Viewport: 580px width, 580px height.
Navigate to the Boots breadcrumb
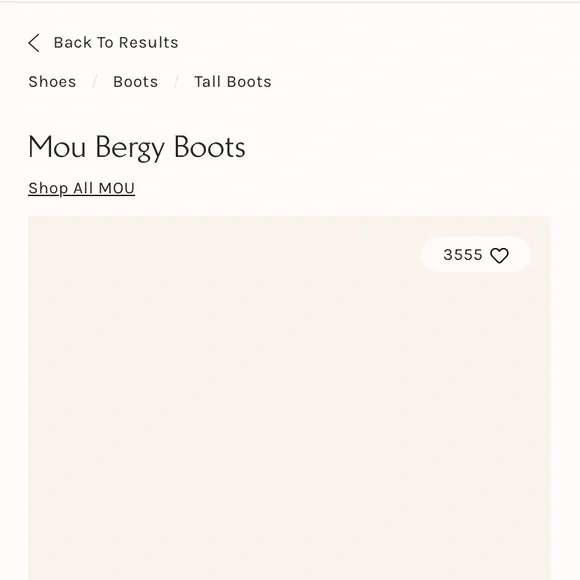(135, 82)
